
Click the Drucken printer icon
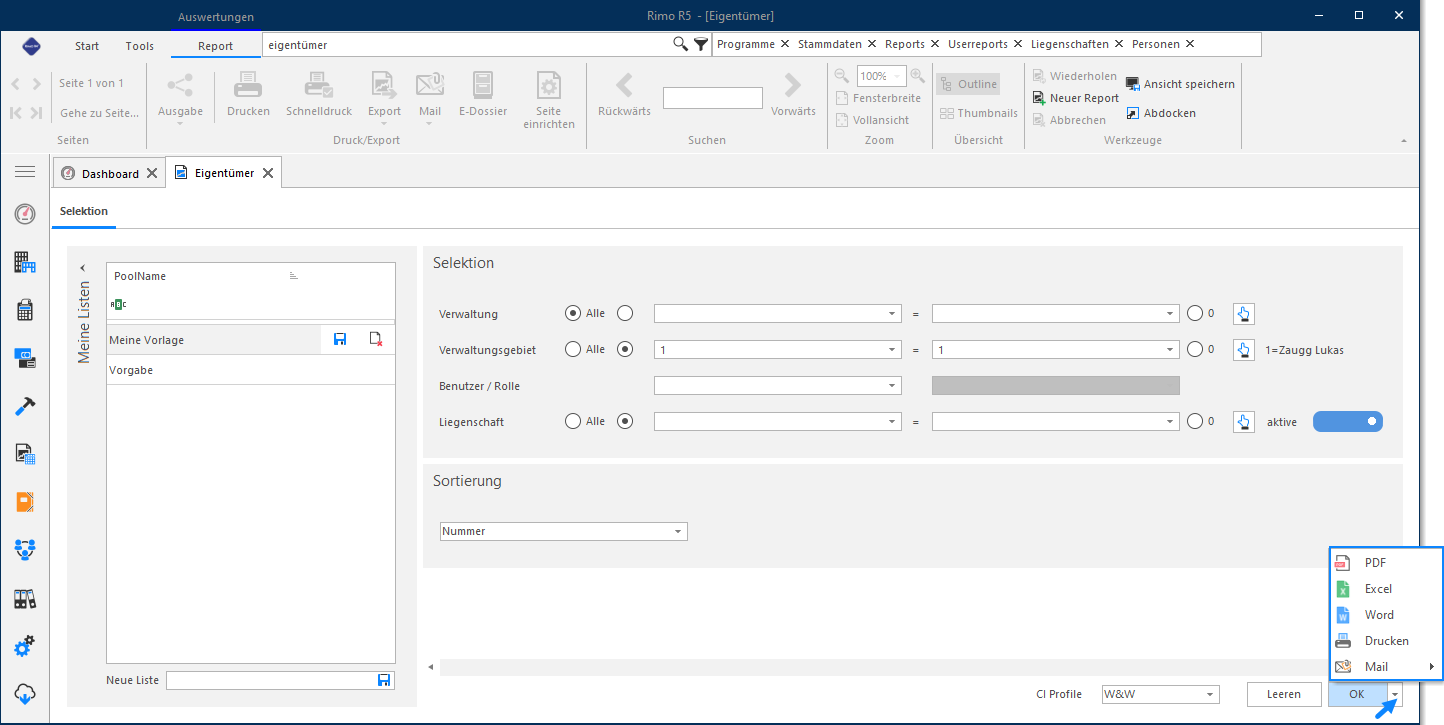tap(248, 85)
